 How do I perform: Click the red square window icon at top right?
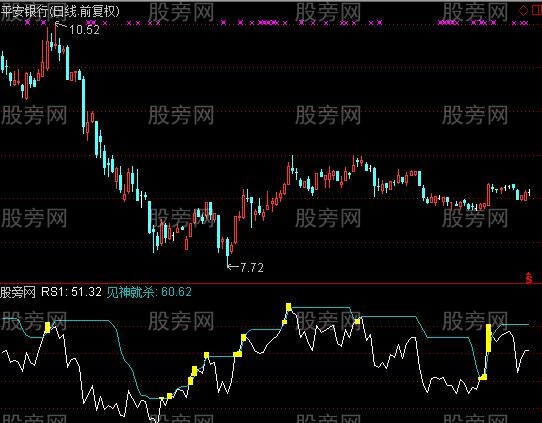[x=537, y=10]
